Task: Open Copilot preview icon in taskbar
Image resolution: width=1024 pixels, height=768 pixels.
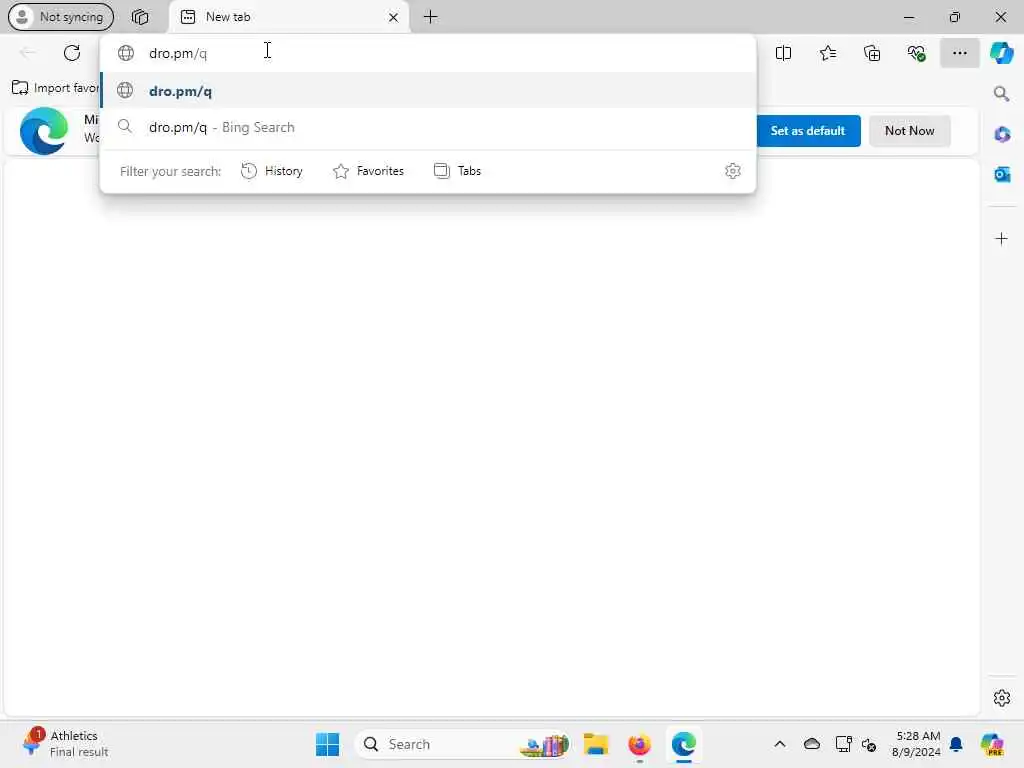Action: [x=991, y=744]
